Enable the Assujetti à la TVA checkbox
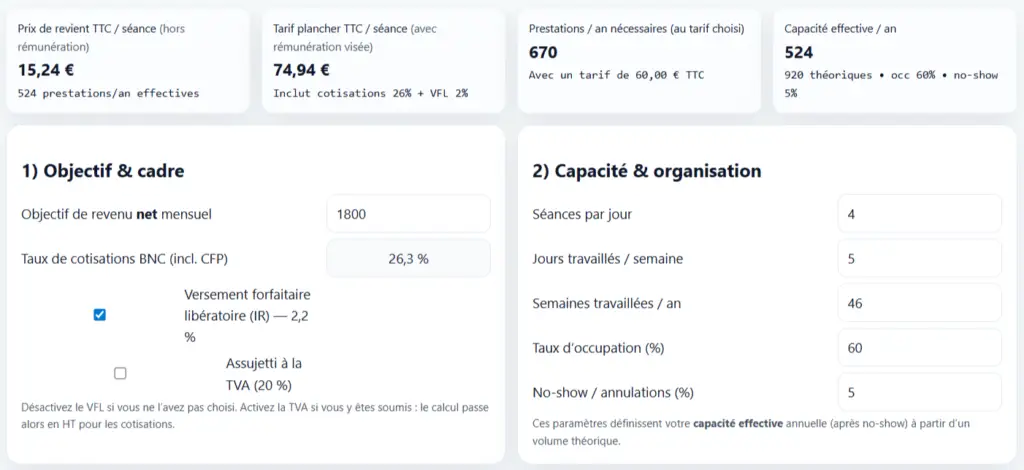 click(x=120, y=373)
